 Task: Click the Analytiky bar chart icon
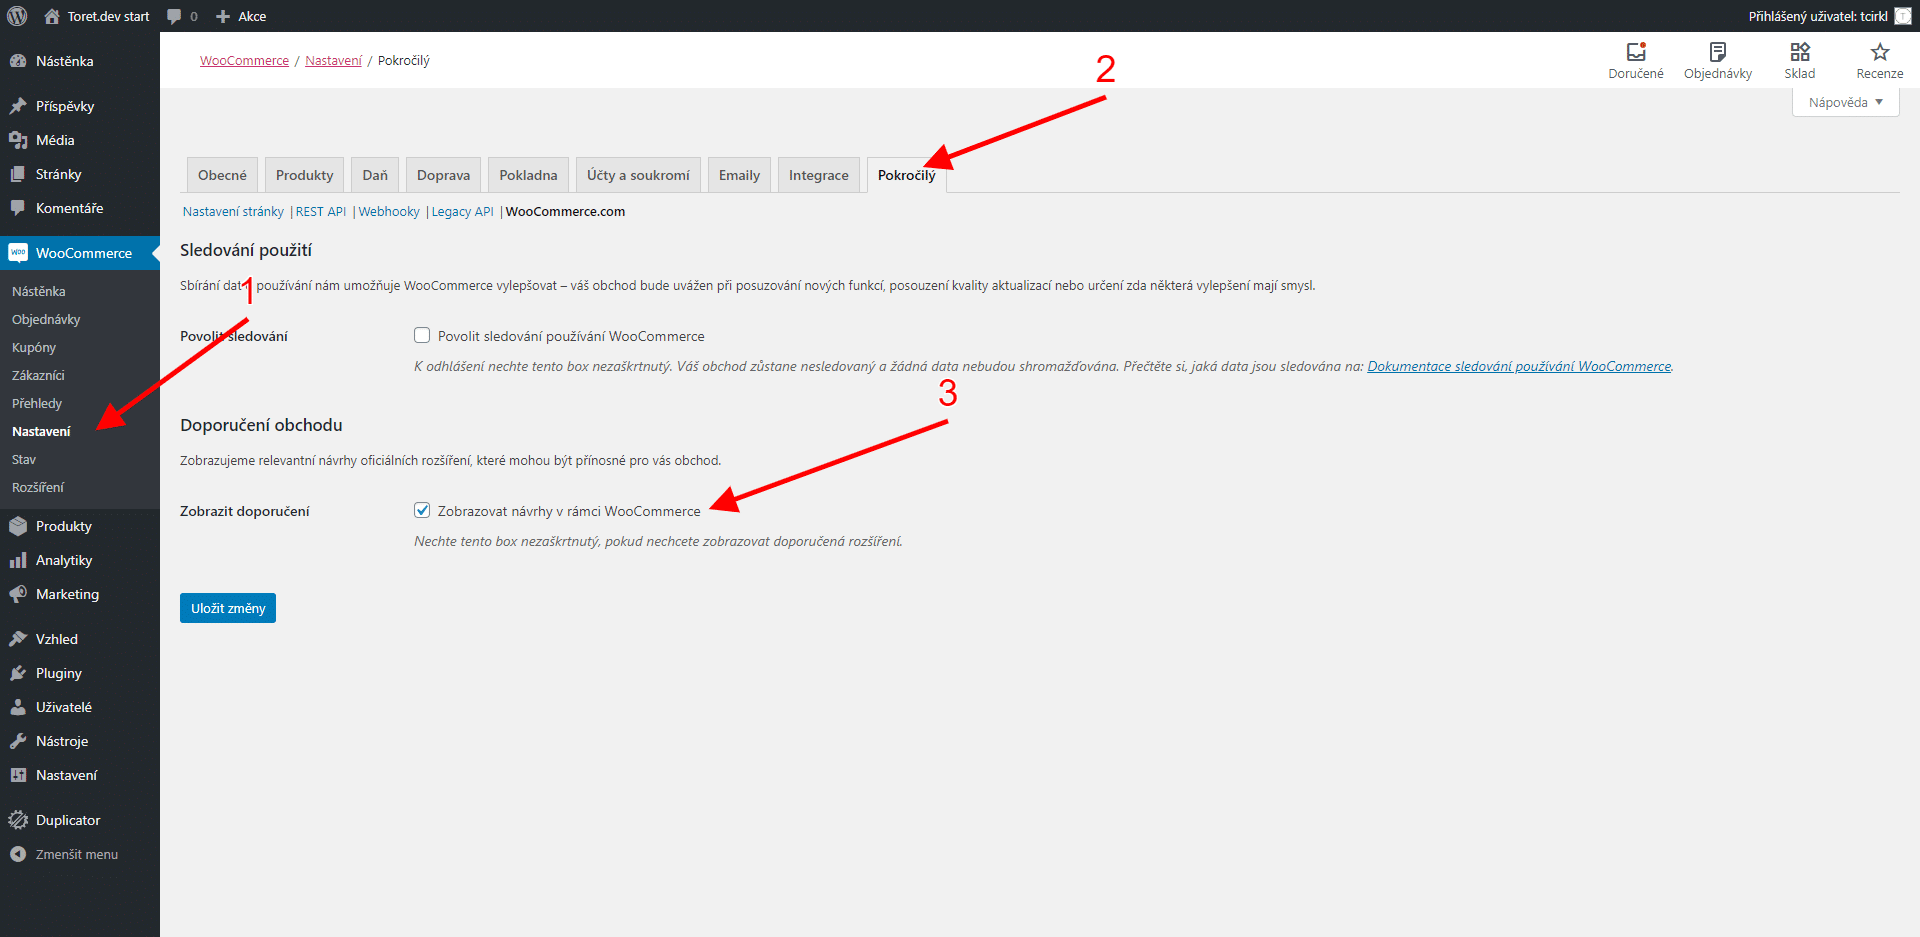coord(18,560)
